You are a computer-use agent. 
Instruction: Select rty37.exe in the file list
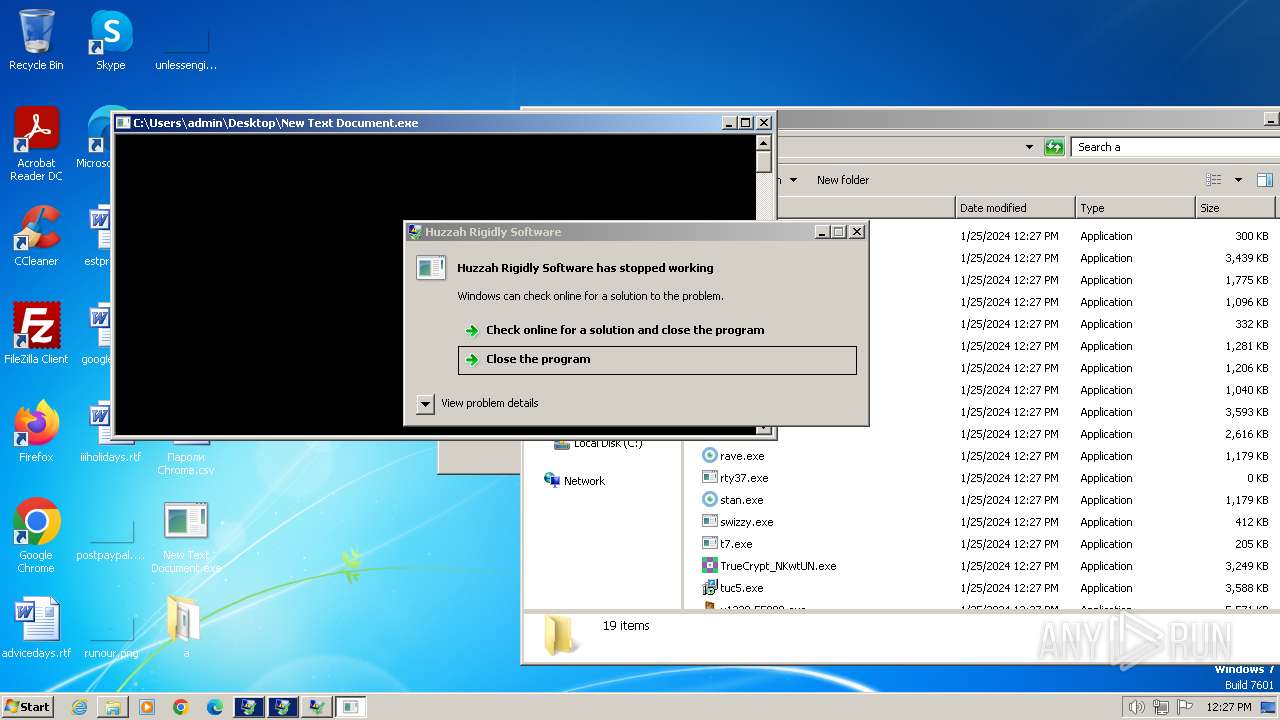(x=735, y=478)
